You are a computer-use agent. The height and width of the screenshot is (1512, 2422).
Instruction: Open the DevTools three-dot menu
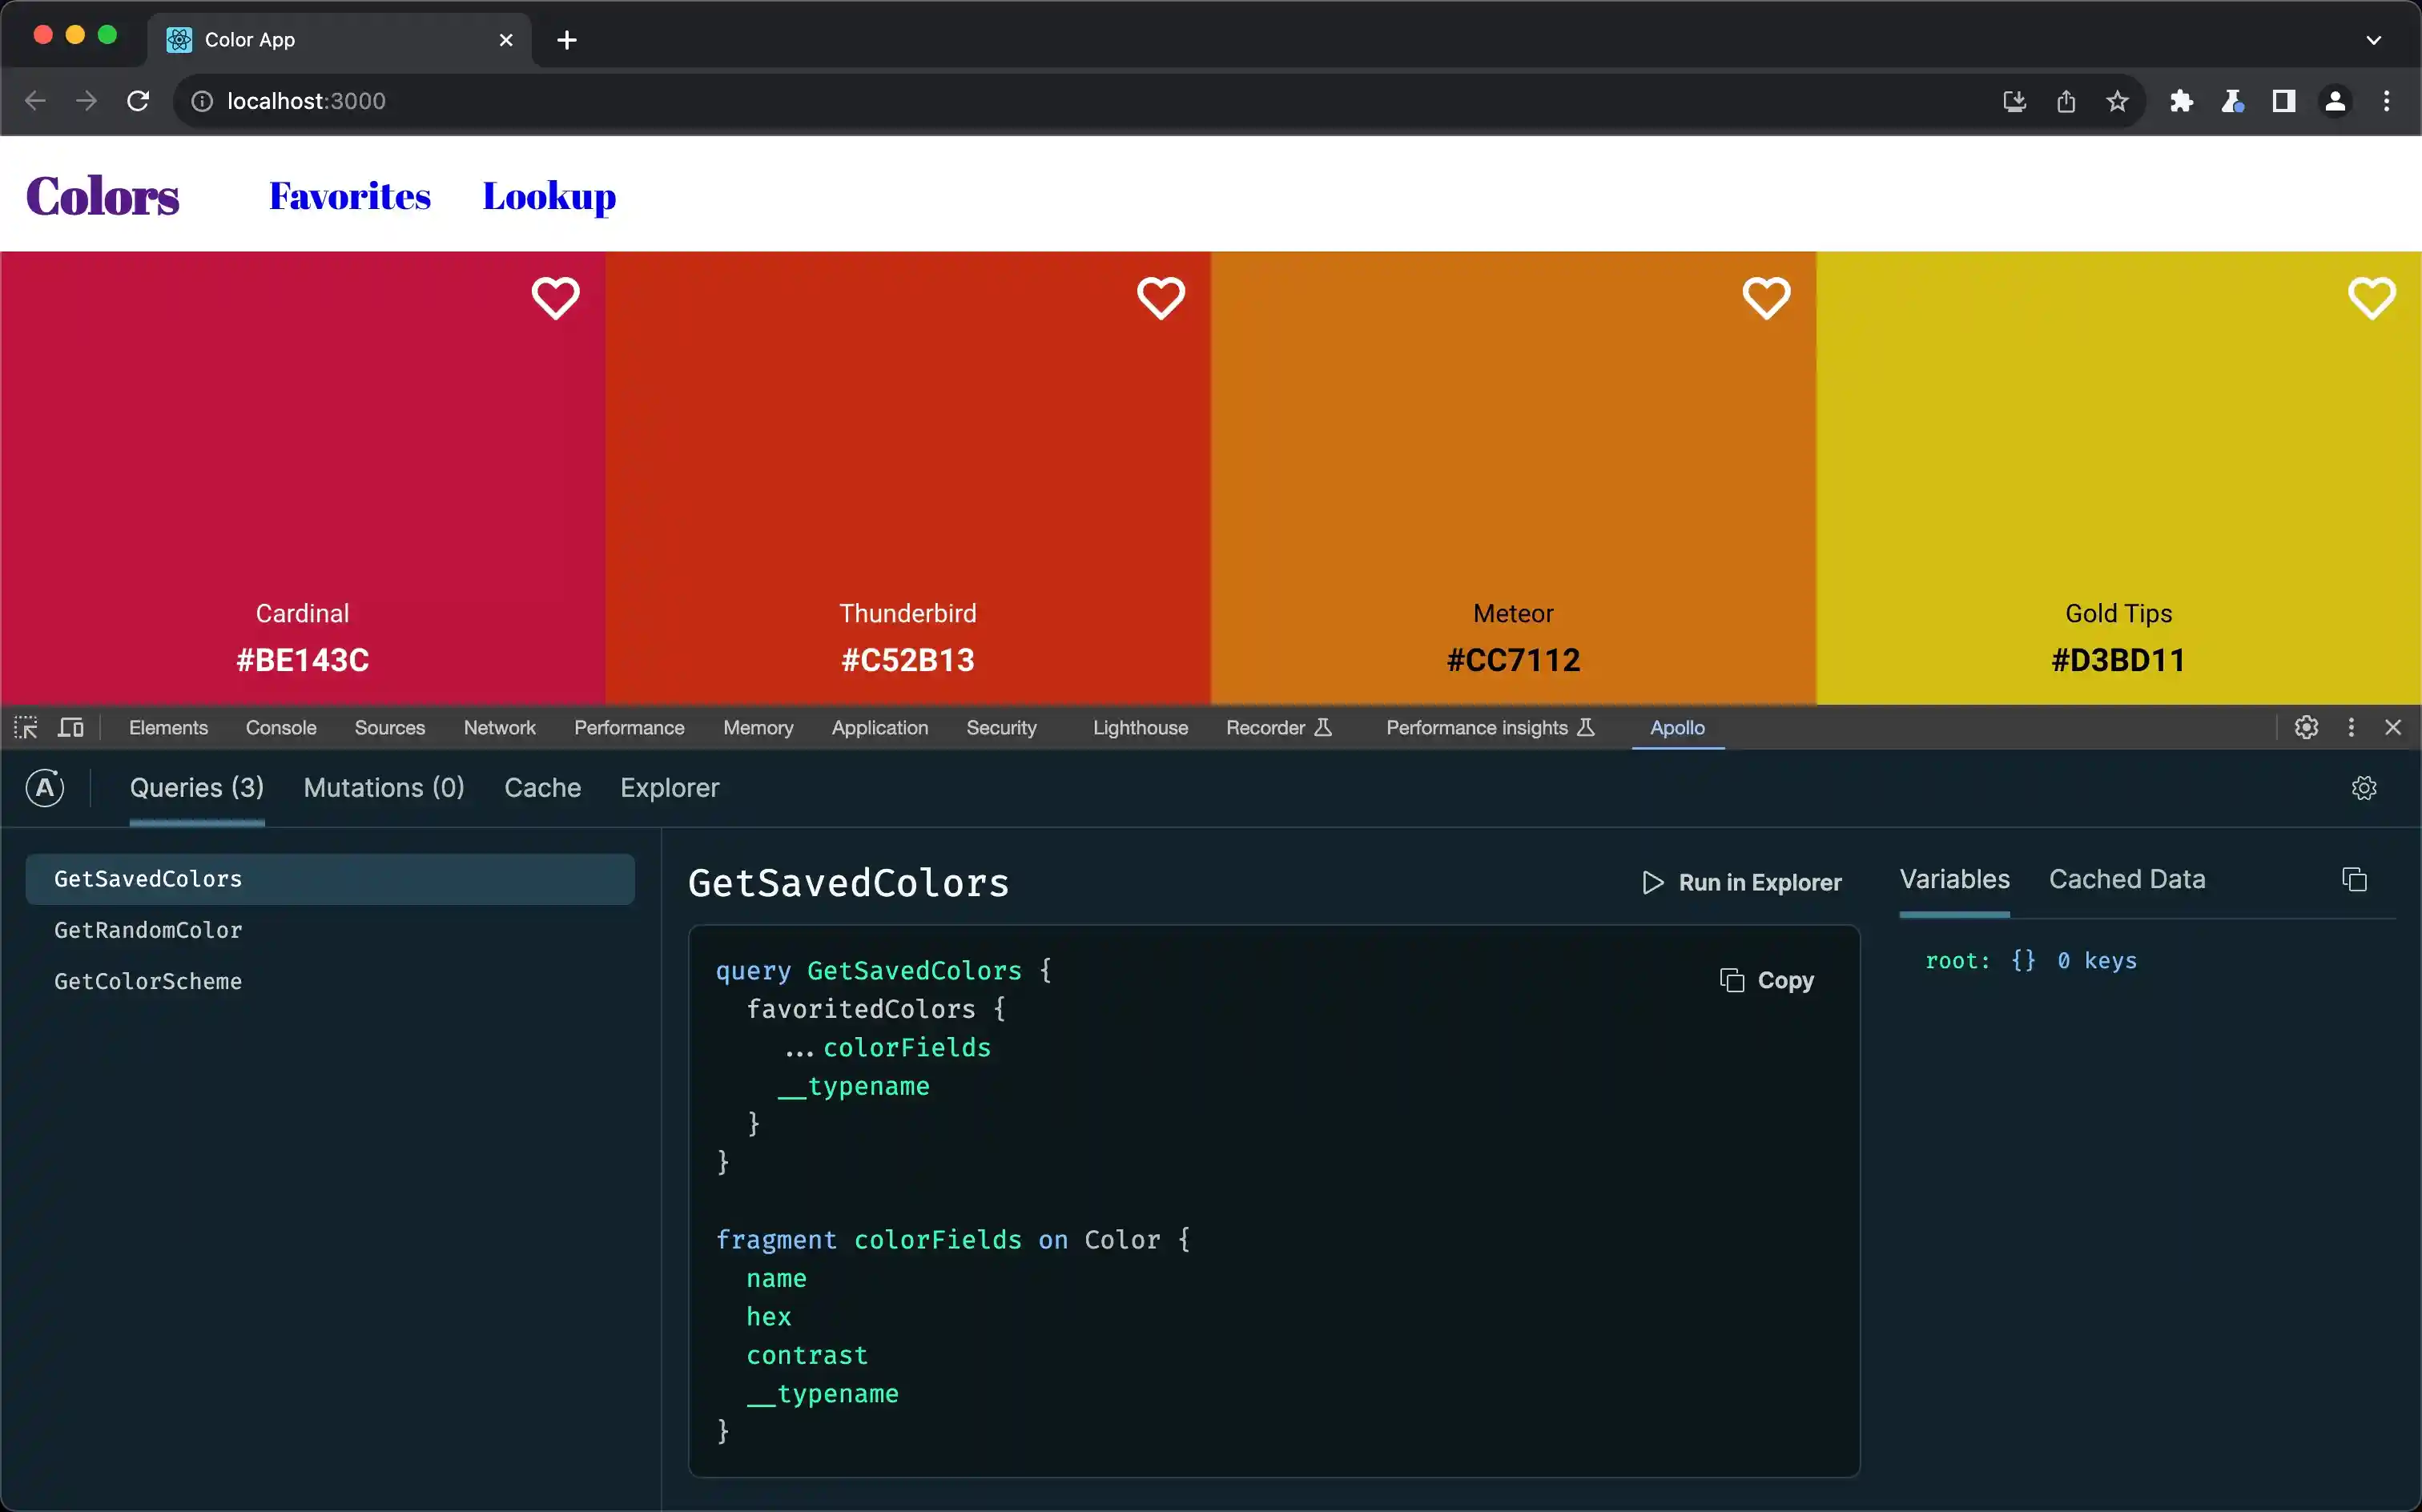tap(2351, 727)
